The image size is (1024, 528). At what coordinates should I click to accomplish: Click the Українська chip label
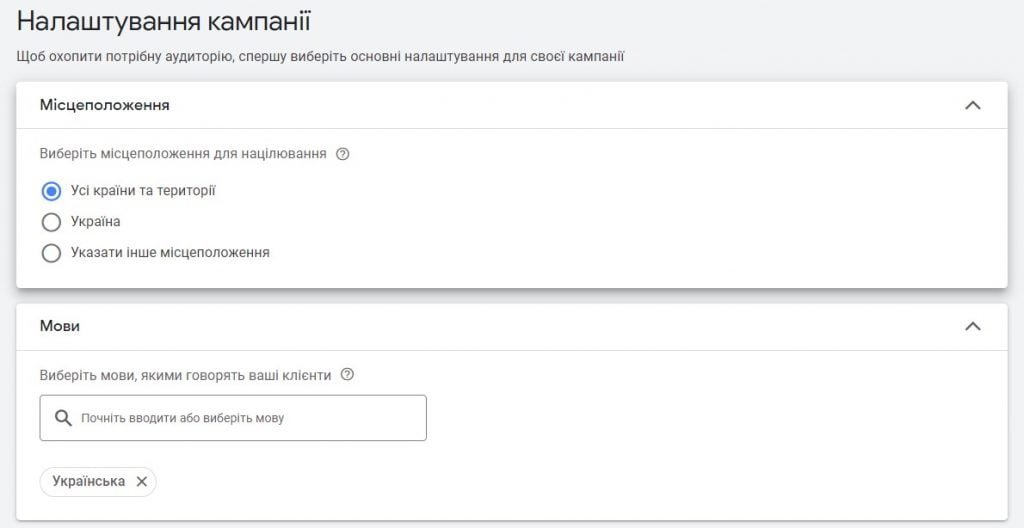point(89,482)
